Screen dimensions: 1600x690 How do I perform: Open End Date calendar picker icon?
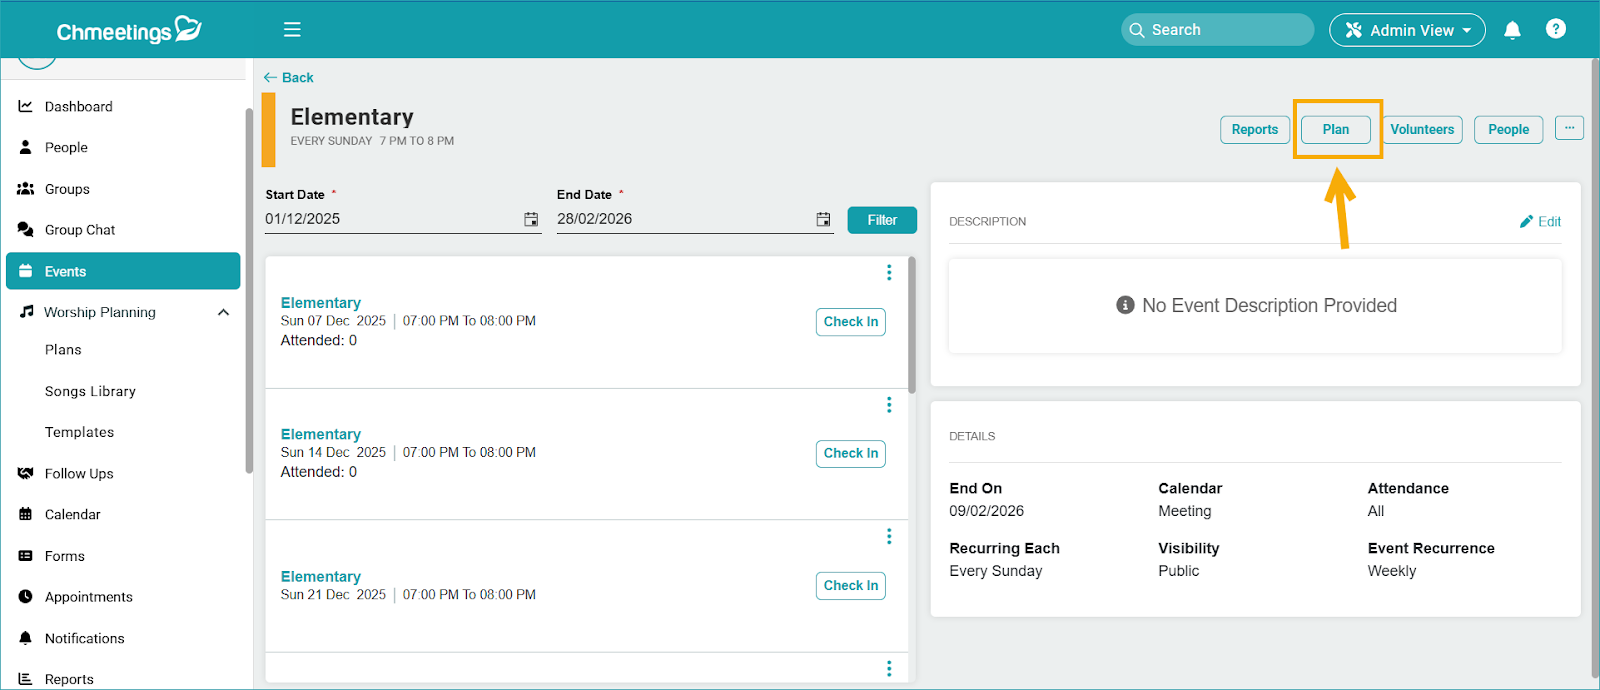click(x=823, y=219)
